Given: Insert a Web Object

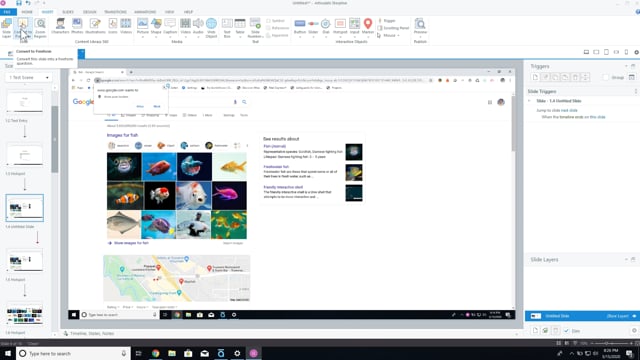Looking at the screenshot, I should click(211, 28).
